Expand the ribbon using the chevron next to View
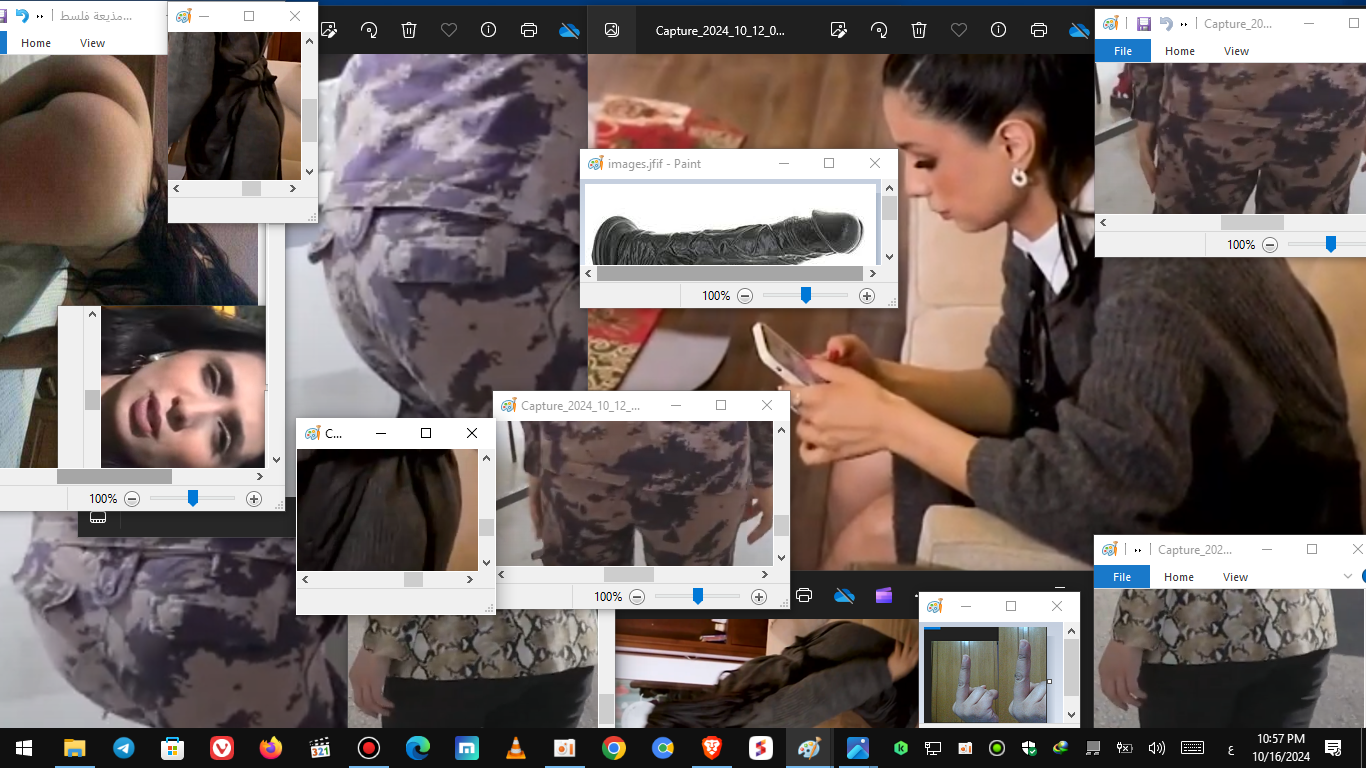 point(1349,576)
